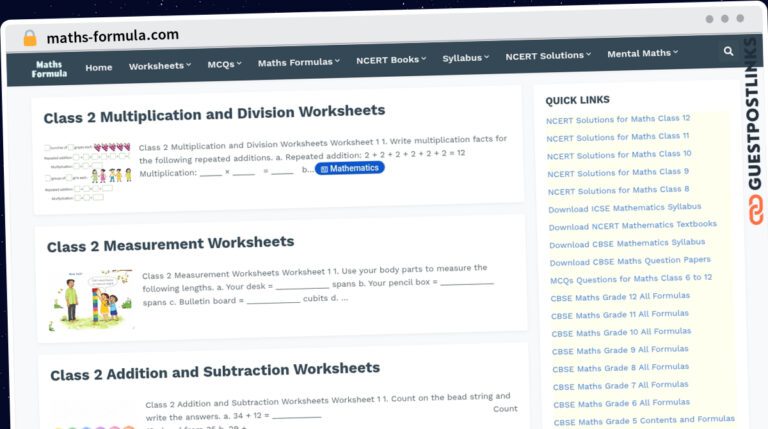Open NCERT Solutions for Maths Class 9
This screenshot has width=768, height=429.
618,173
